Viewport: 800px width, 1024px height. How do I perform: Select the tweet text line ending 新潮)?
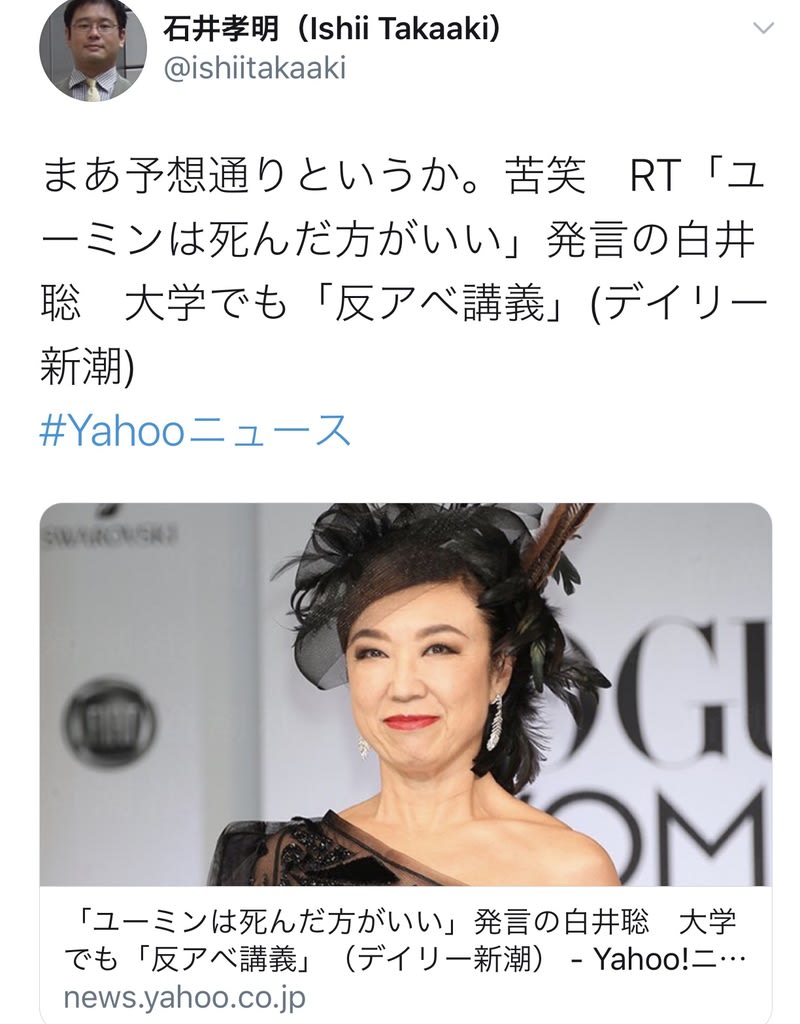[x=87, y=368]
